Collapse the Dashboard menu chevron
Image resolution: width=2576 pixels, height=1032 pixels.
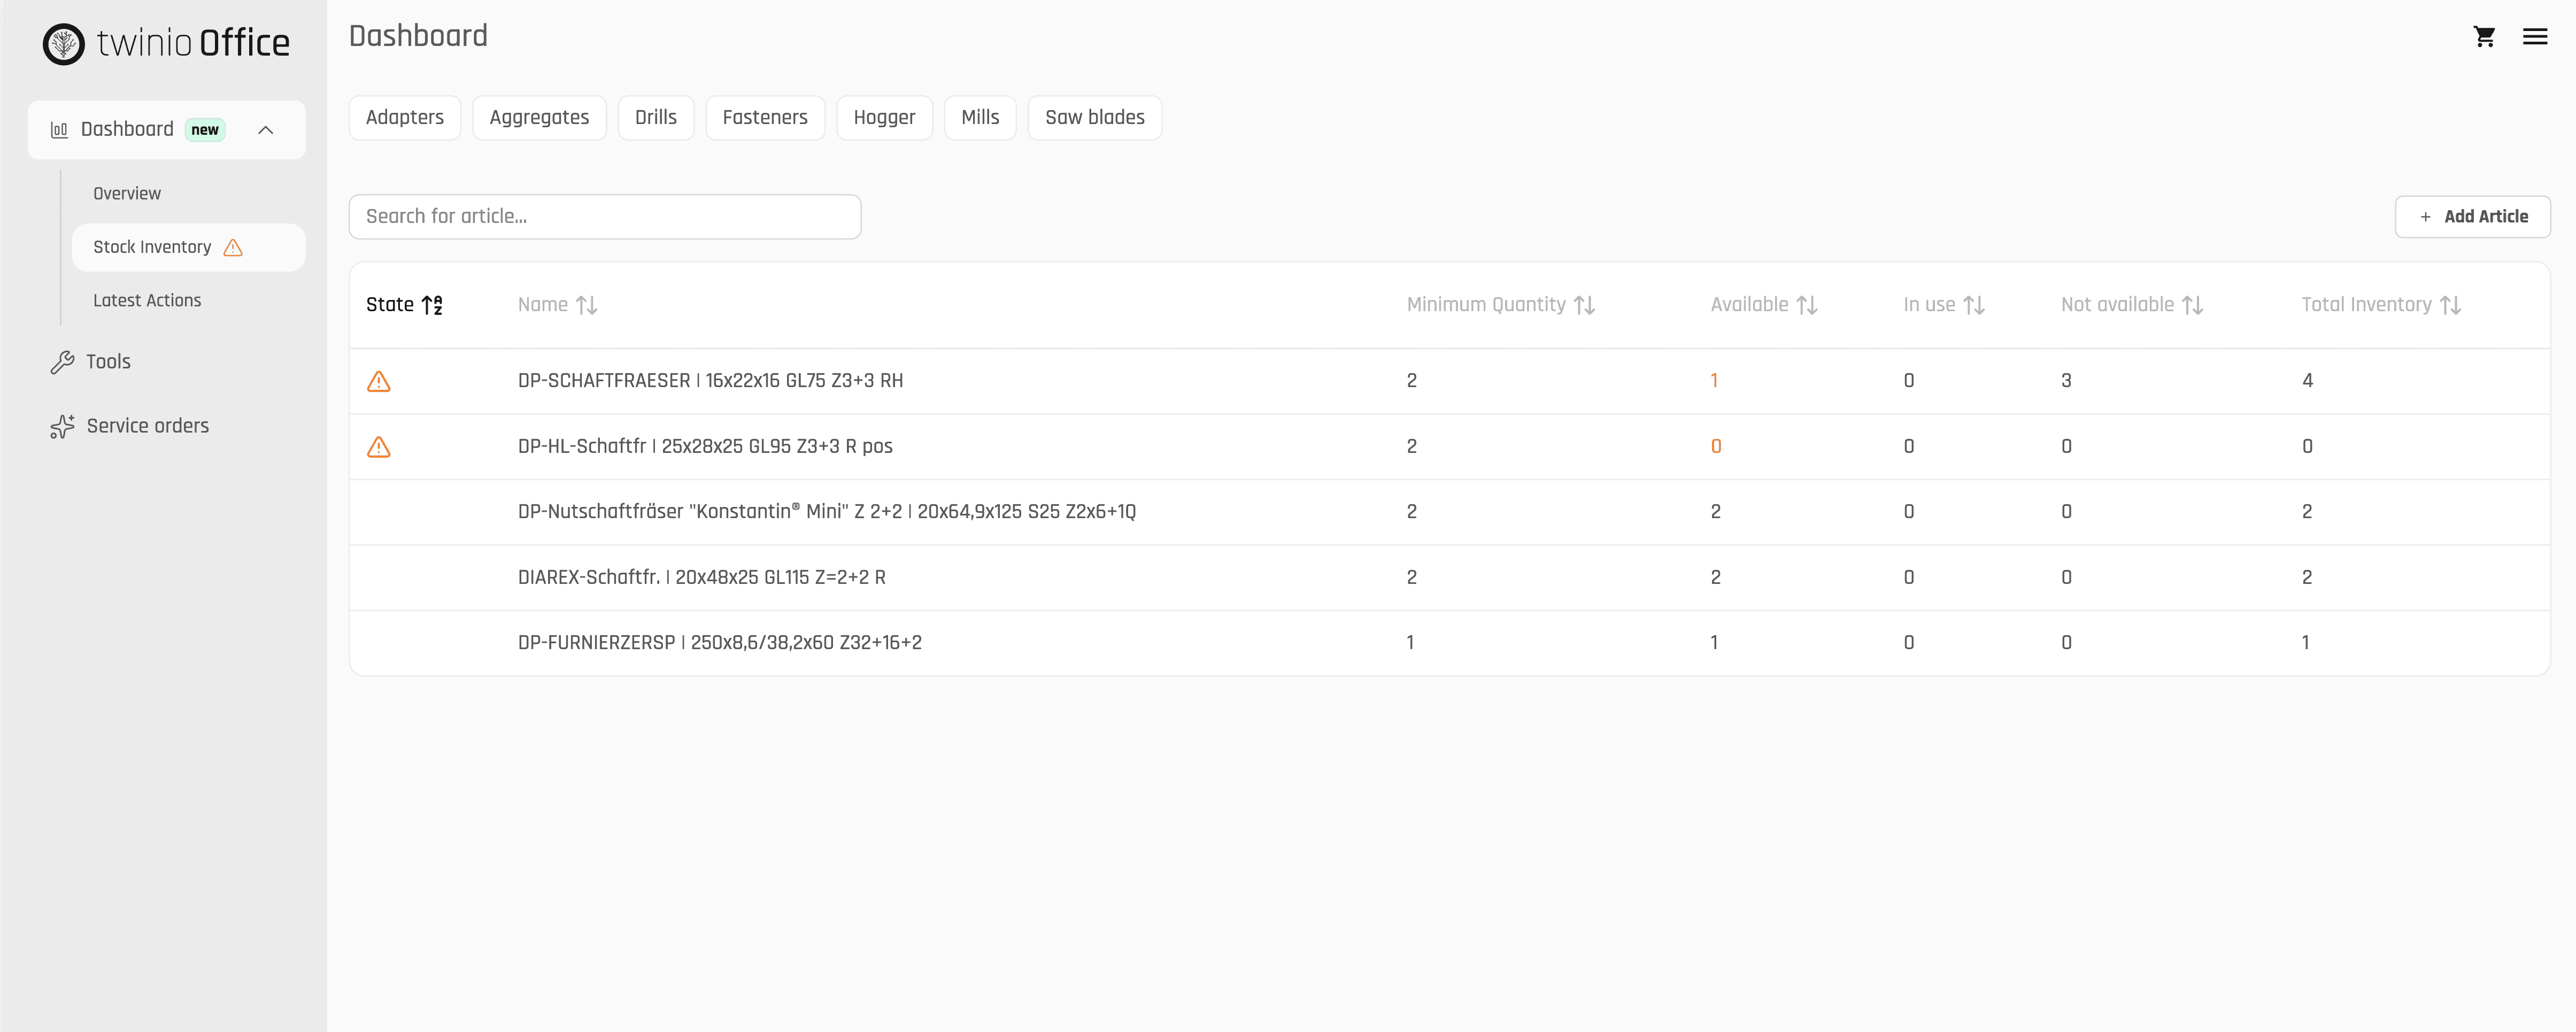click(266, 130)
